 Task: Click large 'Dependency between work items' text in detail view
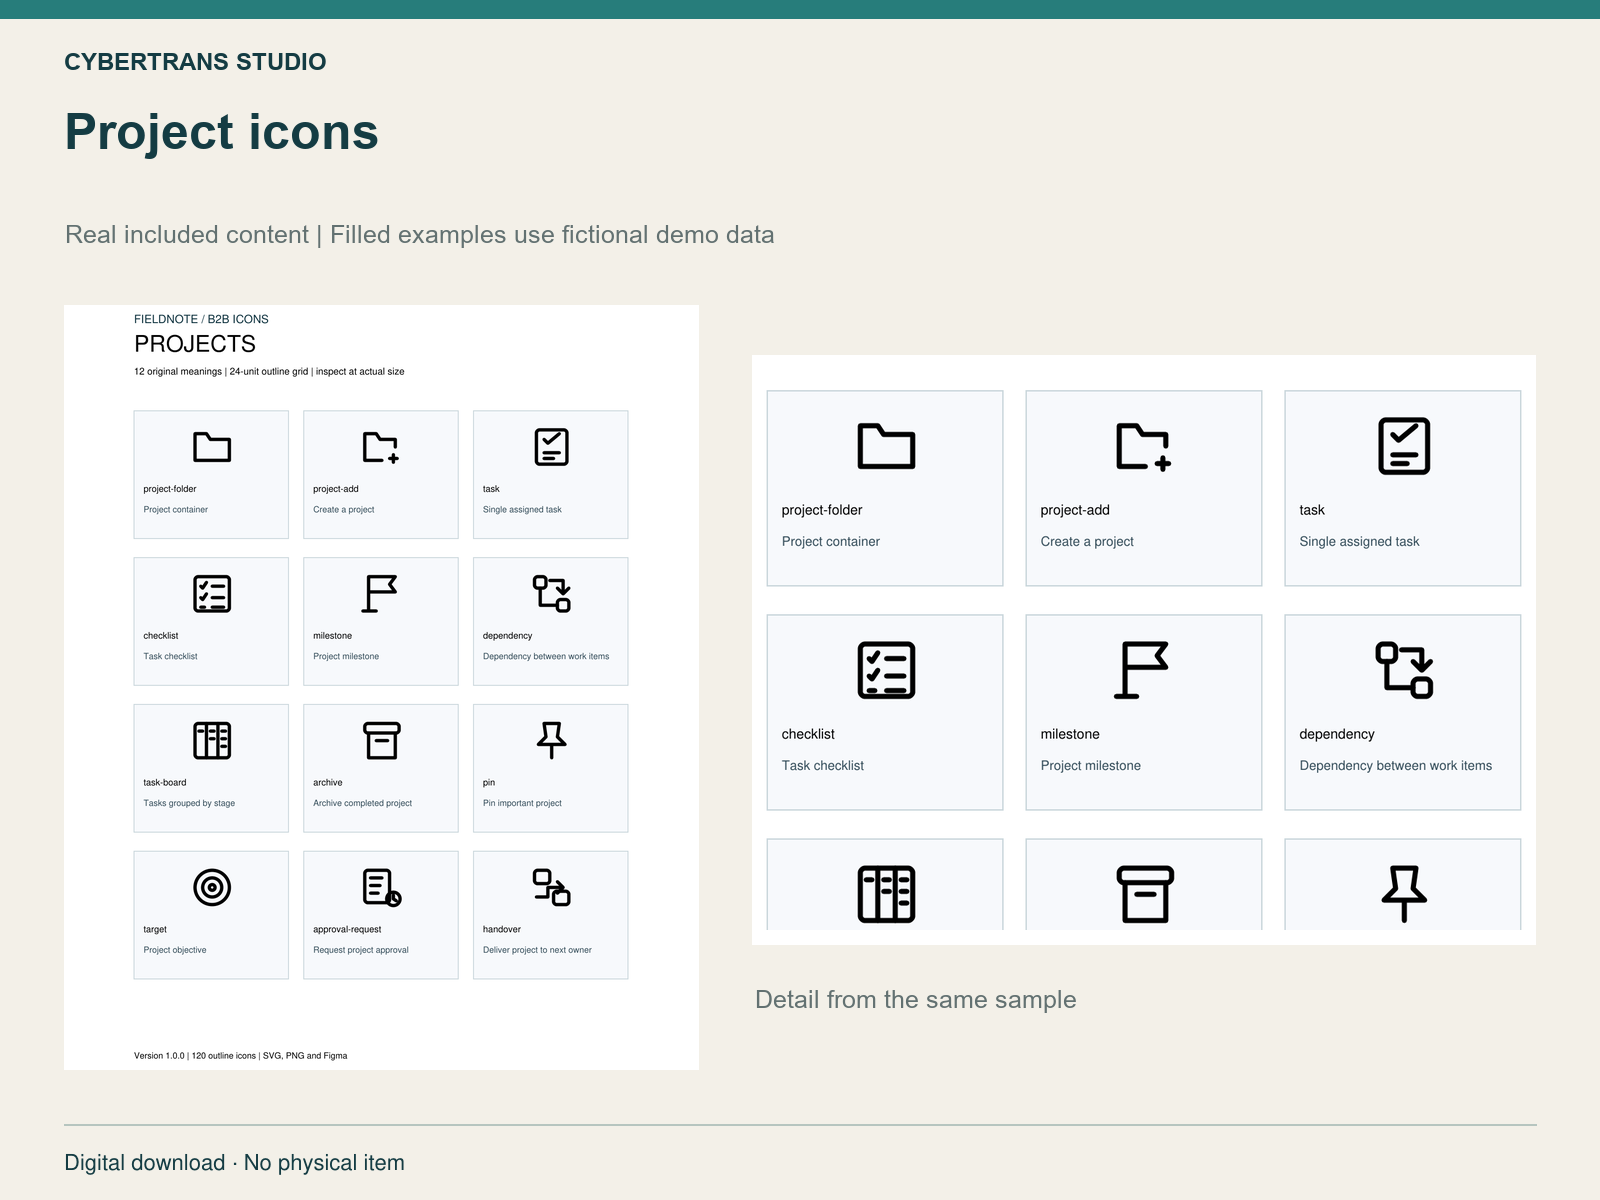(x=1396, y=766)
